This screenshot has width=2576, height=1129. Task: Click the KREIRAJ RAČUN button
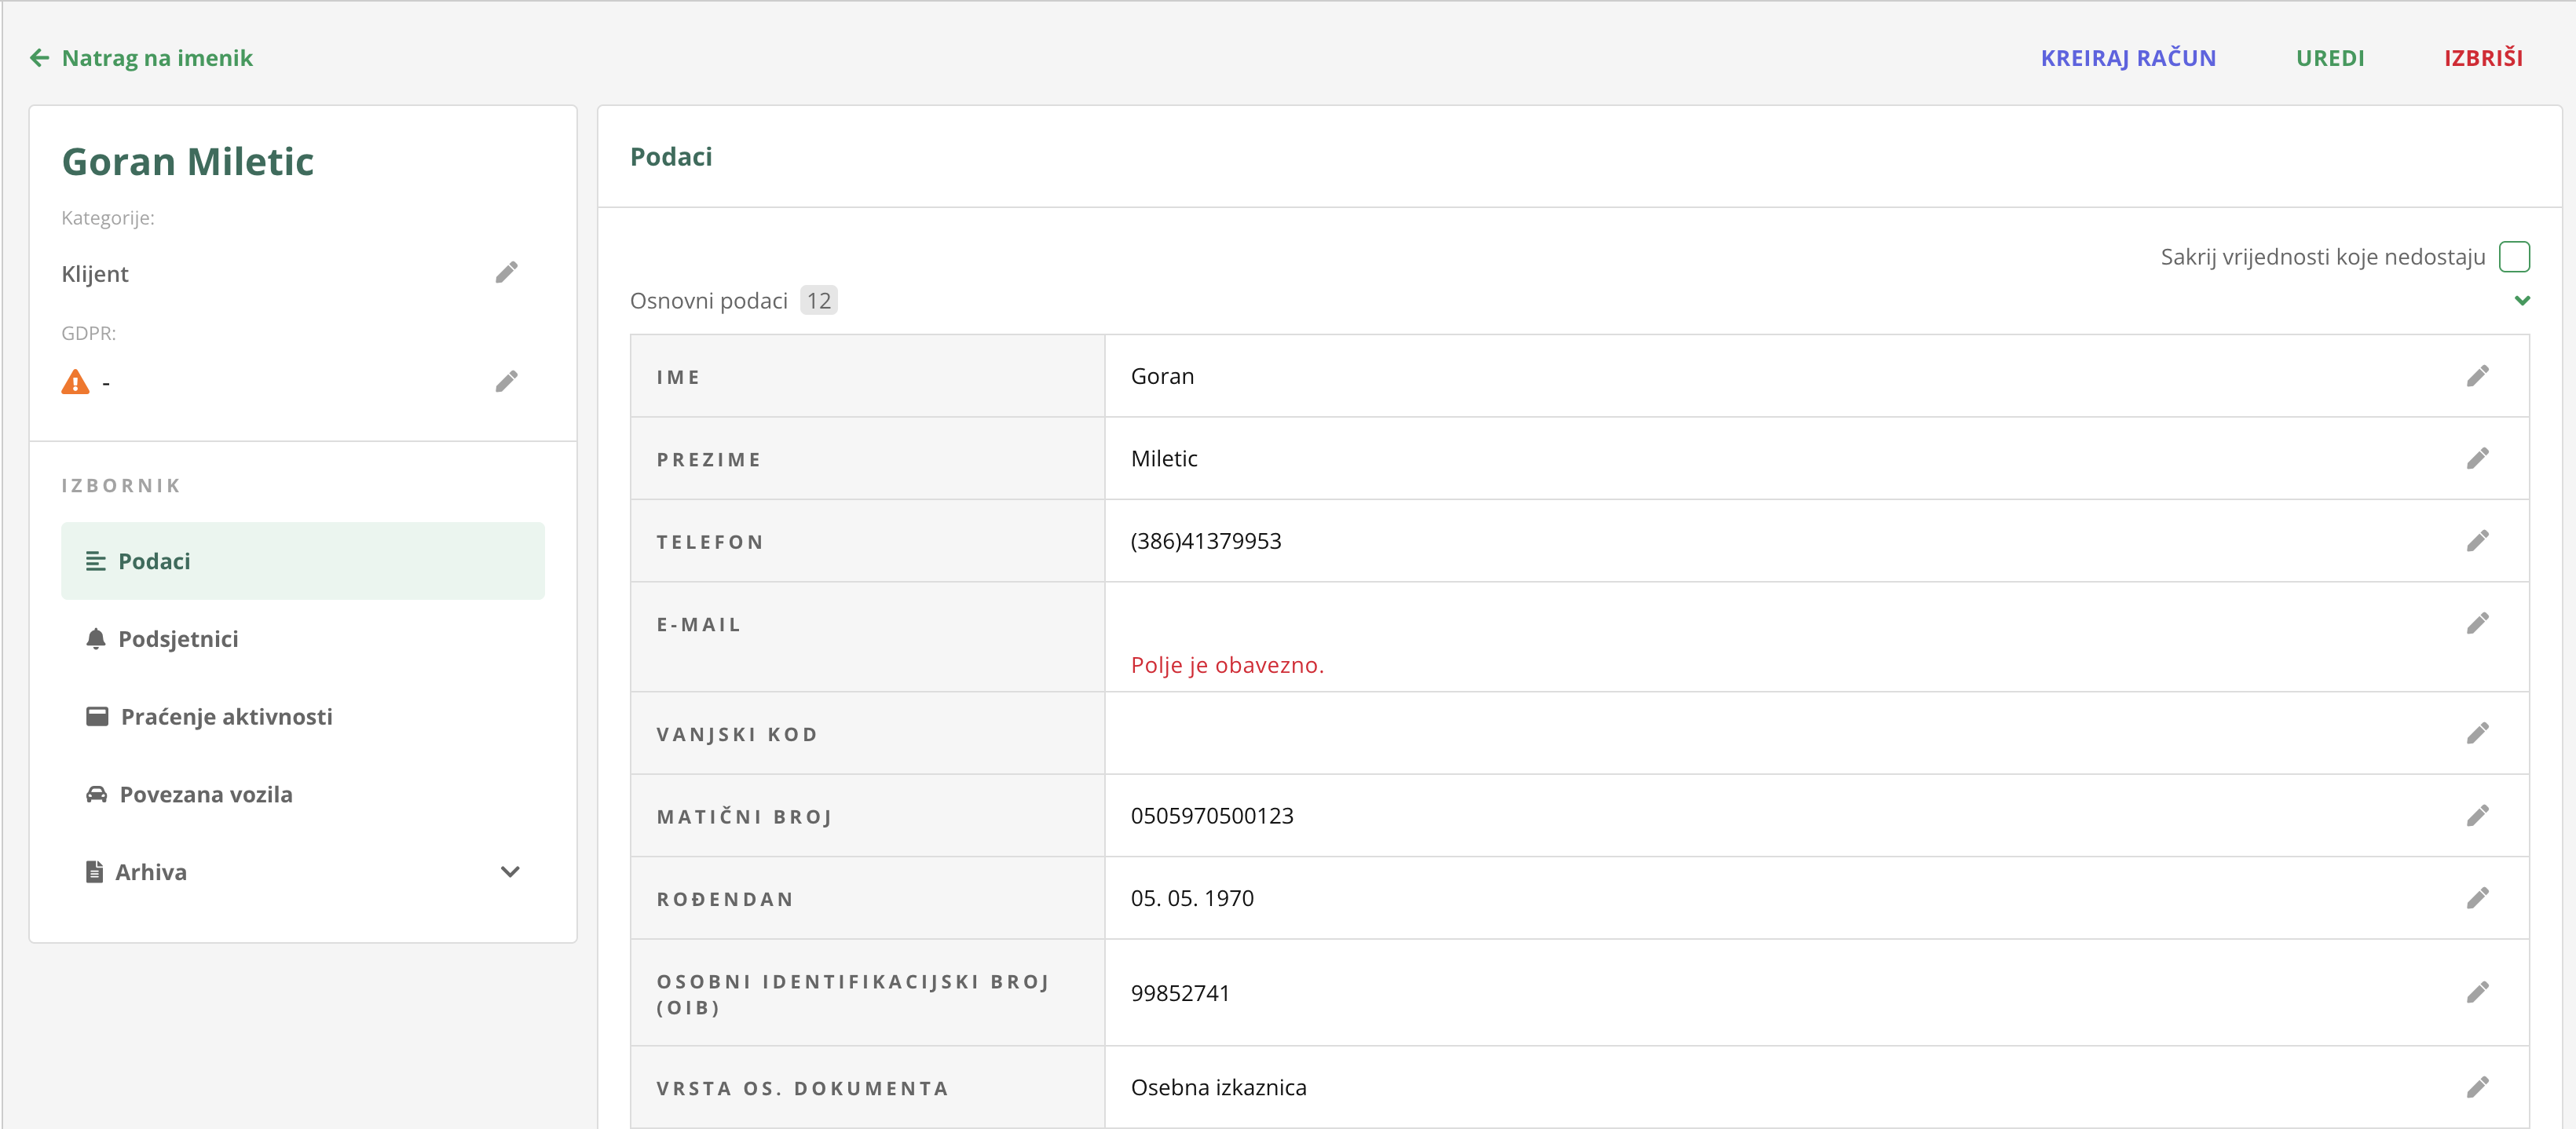point(2127,58)
